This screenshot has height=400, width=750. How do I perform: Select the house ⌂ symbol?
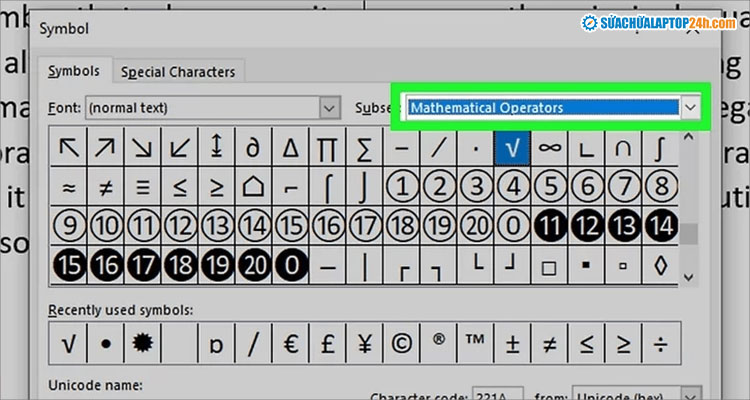tap(254, 187)
